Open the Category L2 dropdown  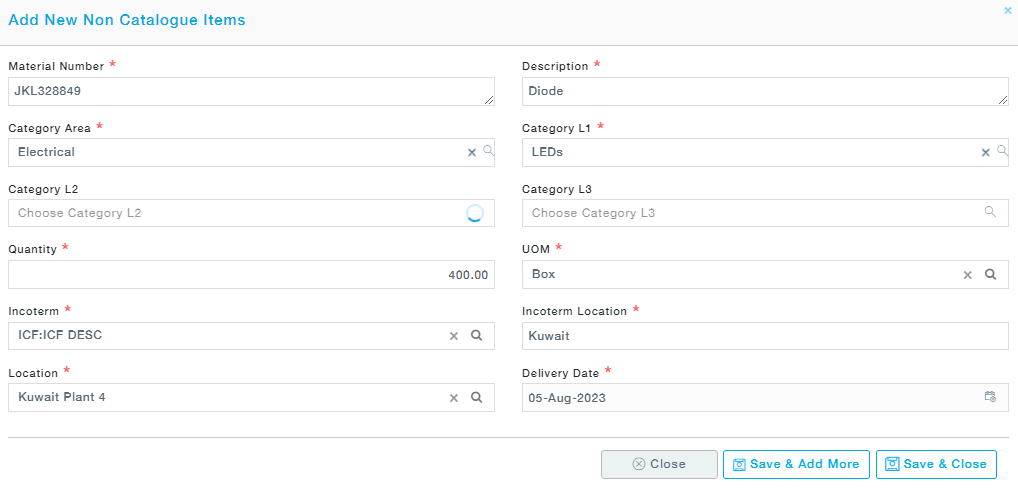click(230, 213)
